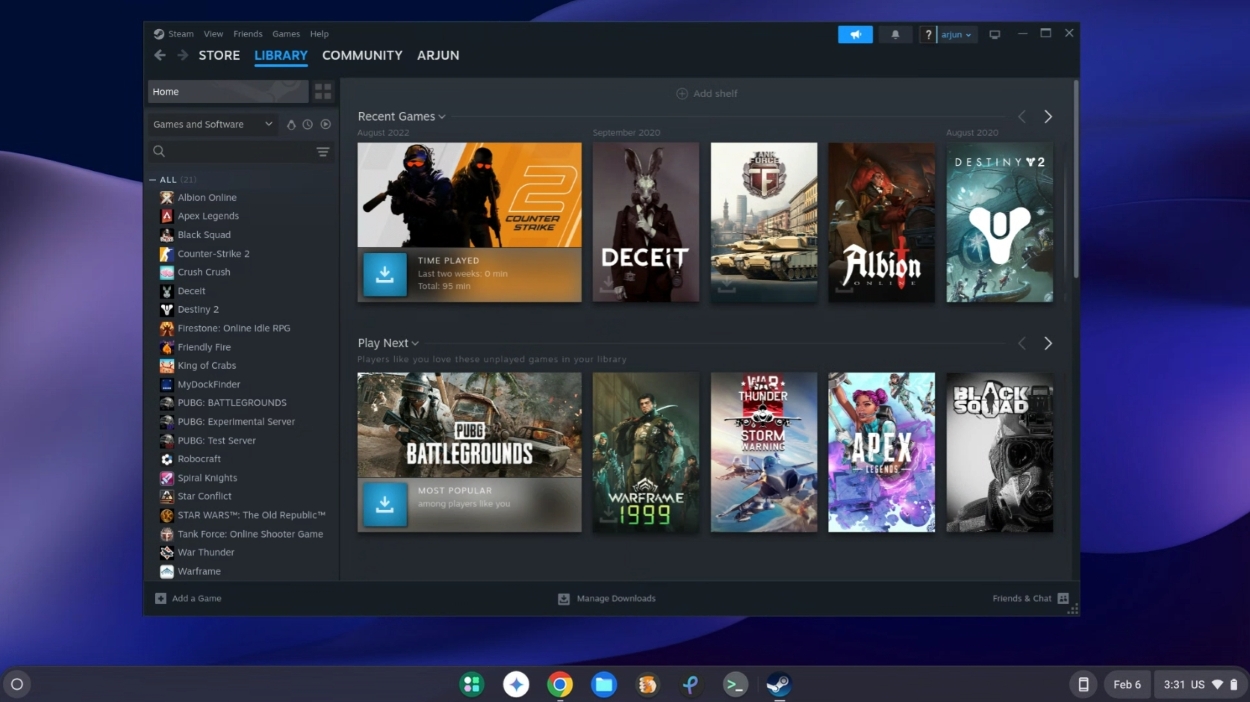This screenshot has height=702, width=1250.
Task: Open the Albion Online game cover
Action: pyautogui.click(x=881, y=222)
